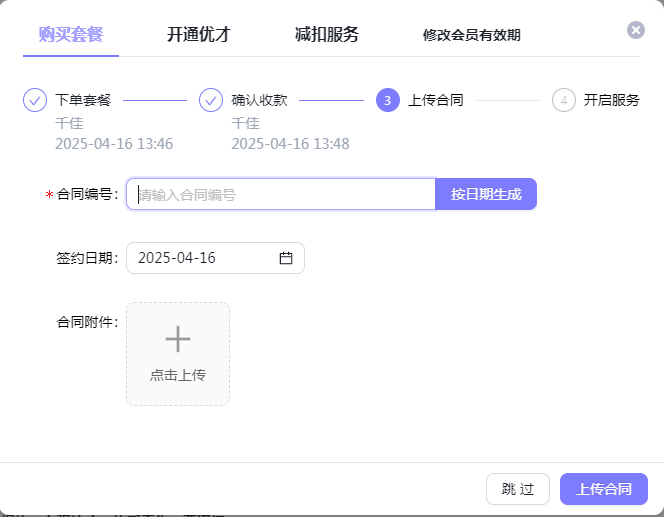Close the dialog with the X icon

pyautogui.click(x=636, y=30)
